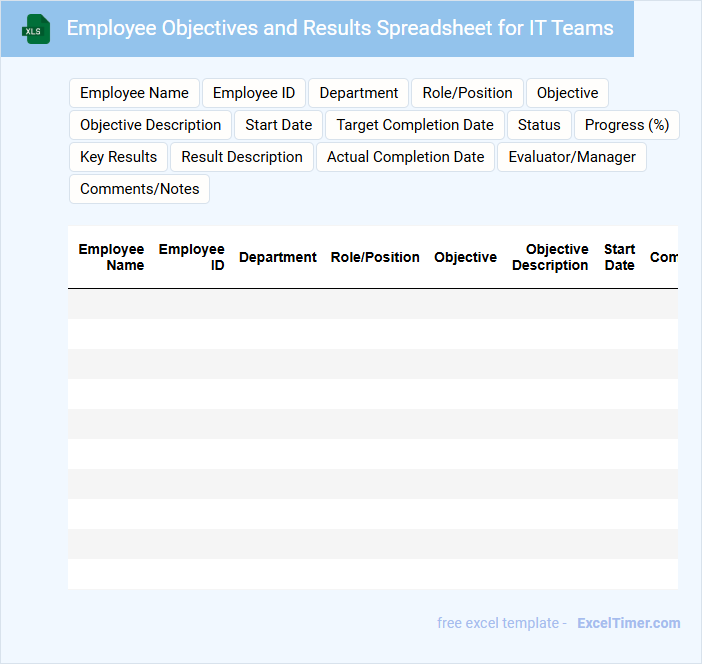Select the Evaluator/Manager tag
Viewport: 702px width, 664px height.
tap(572, 157)
